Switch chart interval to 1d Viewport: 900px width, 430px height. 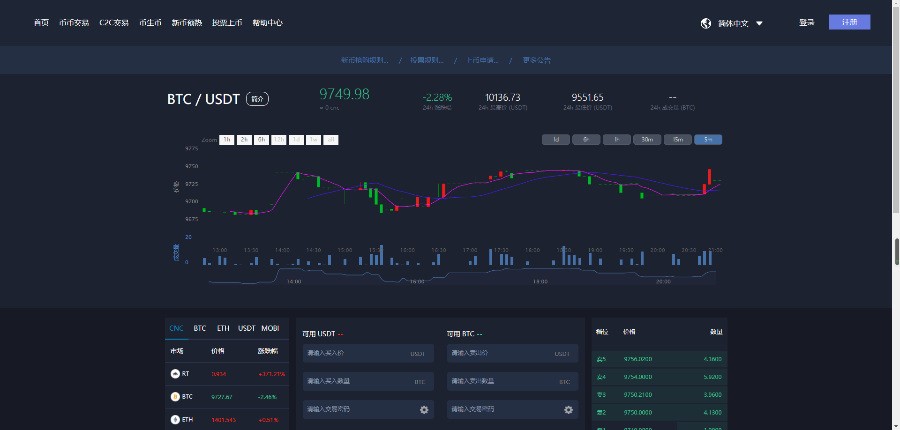click(x=555, y=140)
